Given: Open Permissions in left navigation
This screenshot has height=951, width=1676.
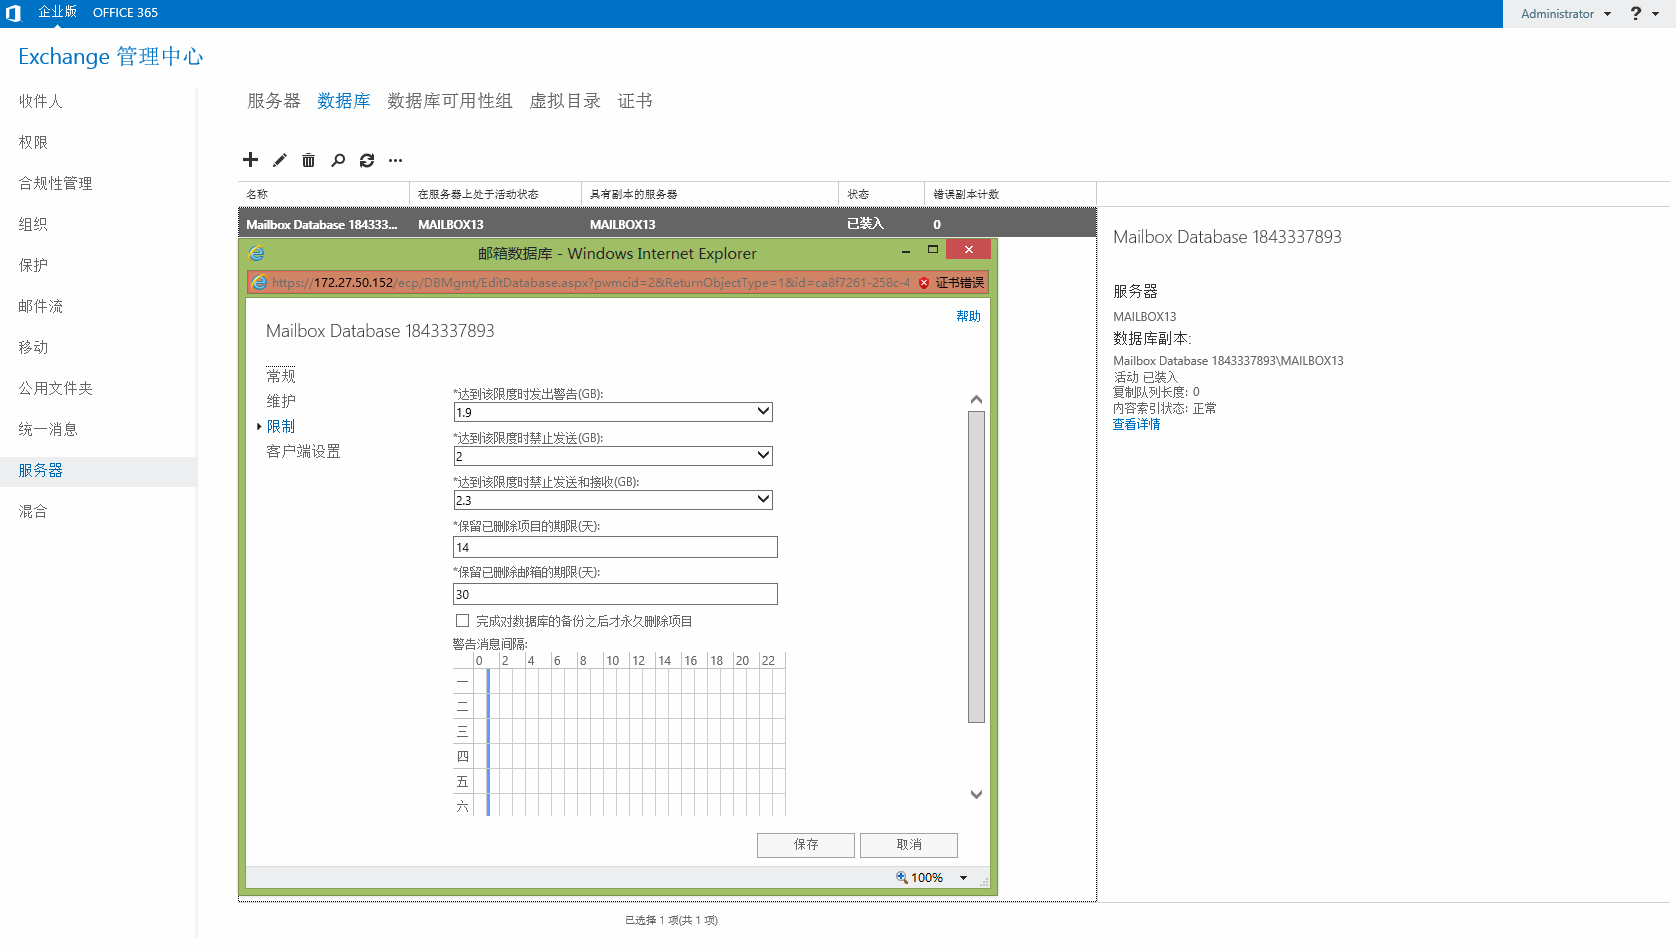Looking at the screenshot, I should point(33,142).
